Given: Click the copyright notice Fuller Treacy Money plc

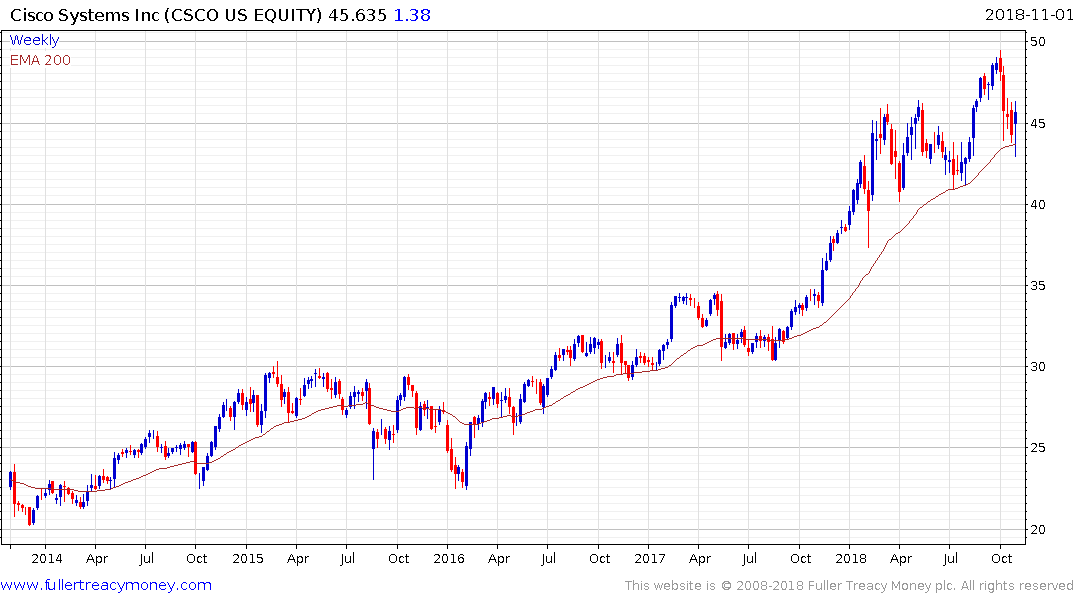Looking at the screenshot, I should [849, 586].
